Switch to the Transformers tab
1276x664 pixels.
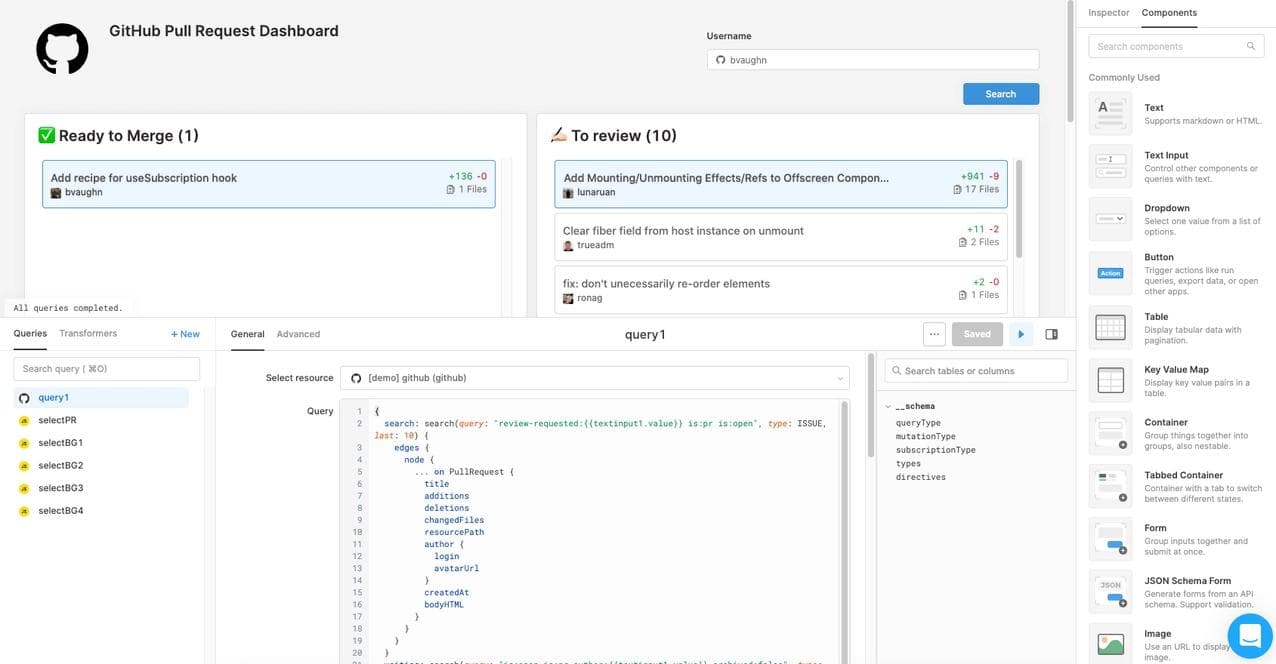pyautogui.click(x=88, y=333)
